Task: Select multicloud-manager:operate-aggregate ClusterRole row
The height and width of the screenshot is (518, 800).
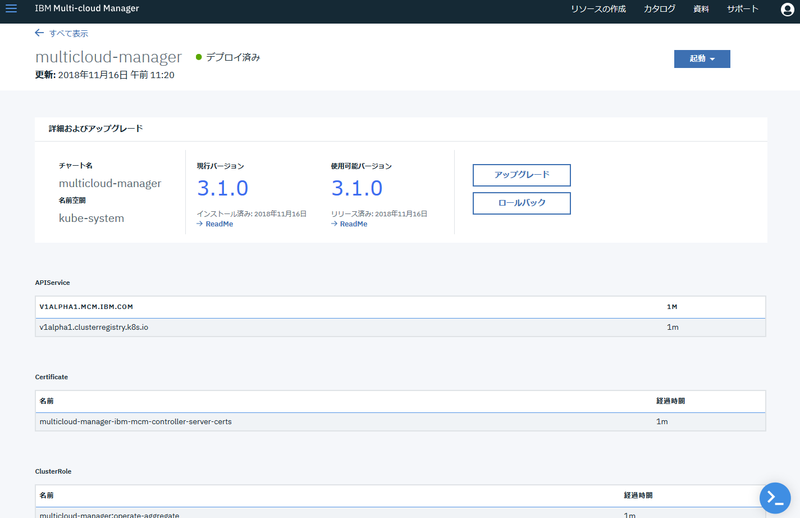Action: [x=400, y=513]
